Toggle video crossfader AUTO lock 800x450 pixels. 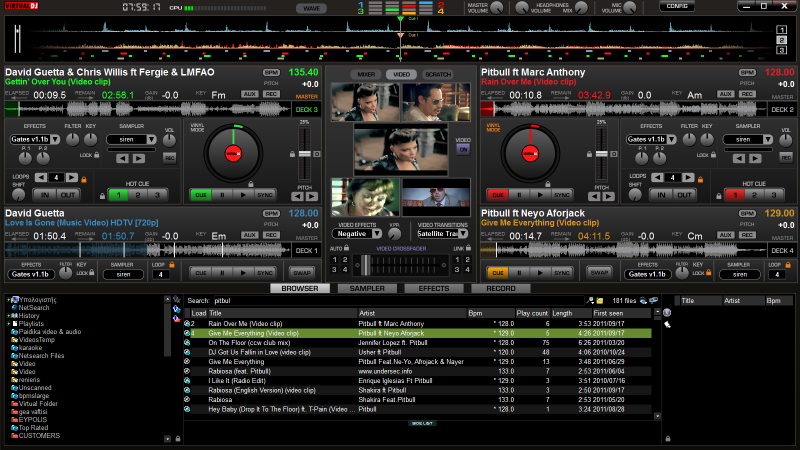coord(346,248)
